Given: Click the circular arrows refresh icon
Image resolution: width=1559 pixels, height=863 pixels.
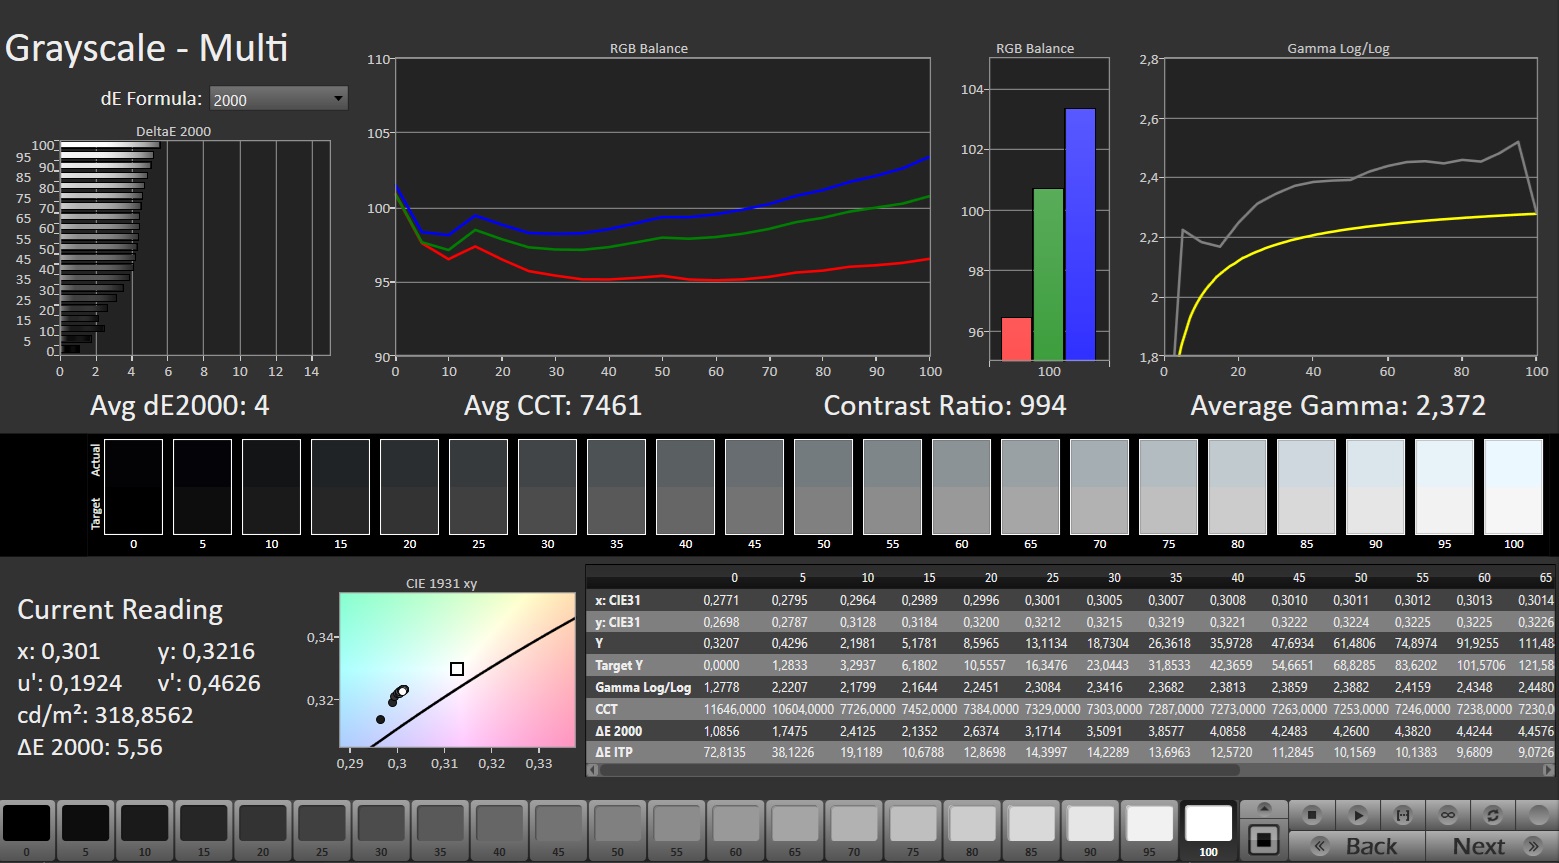Looking at the screenshot, I should (x=1492, y=815).
